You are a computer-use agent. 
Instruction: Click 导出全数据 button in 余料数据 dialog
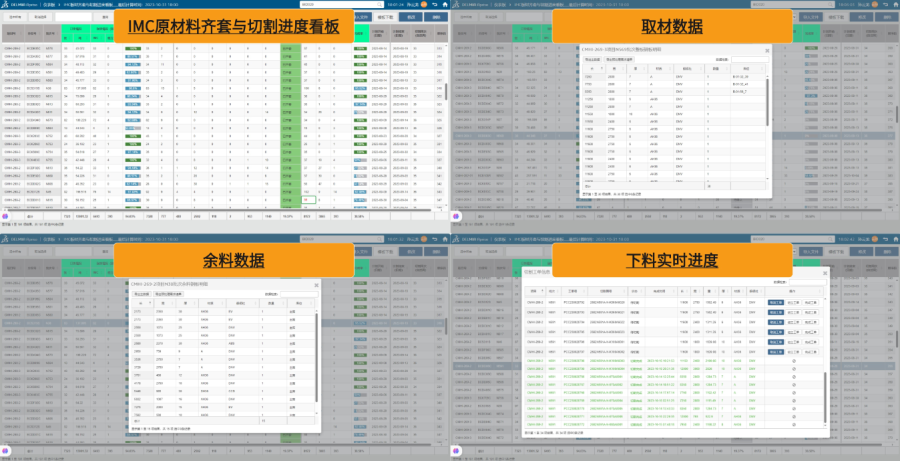pyautogui.click(x=141, y=293)
